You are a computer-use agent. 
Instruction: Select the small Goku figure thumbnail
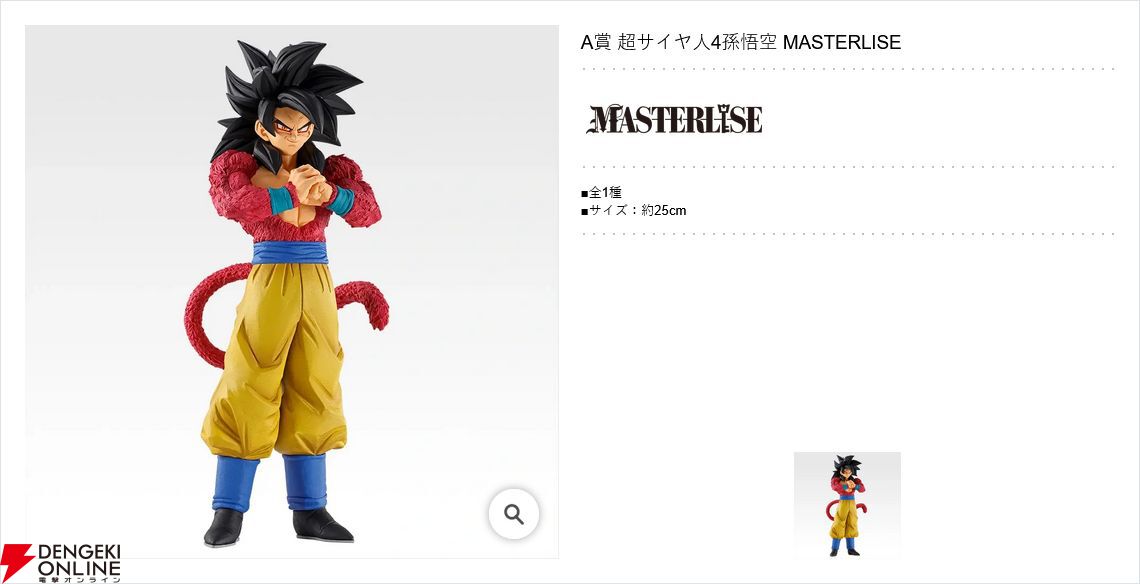tap(847, 505)
